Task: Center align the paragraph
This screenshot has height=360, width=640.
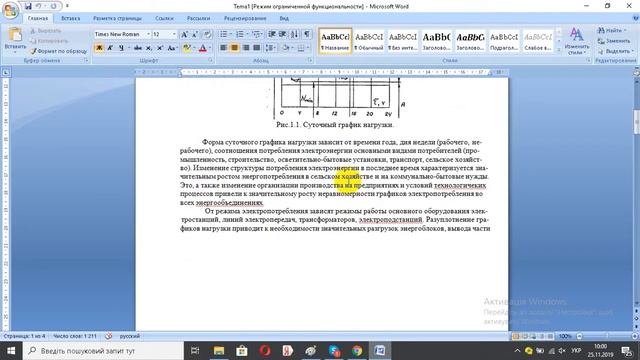Action: coord(234,48)
